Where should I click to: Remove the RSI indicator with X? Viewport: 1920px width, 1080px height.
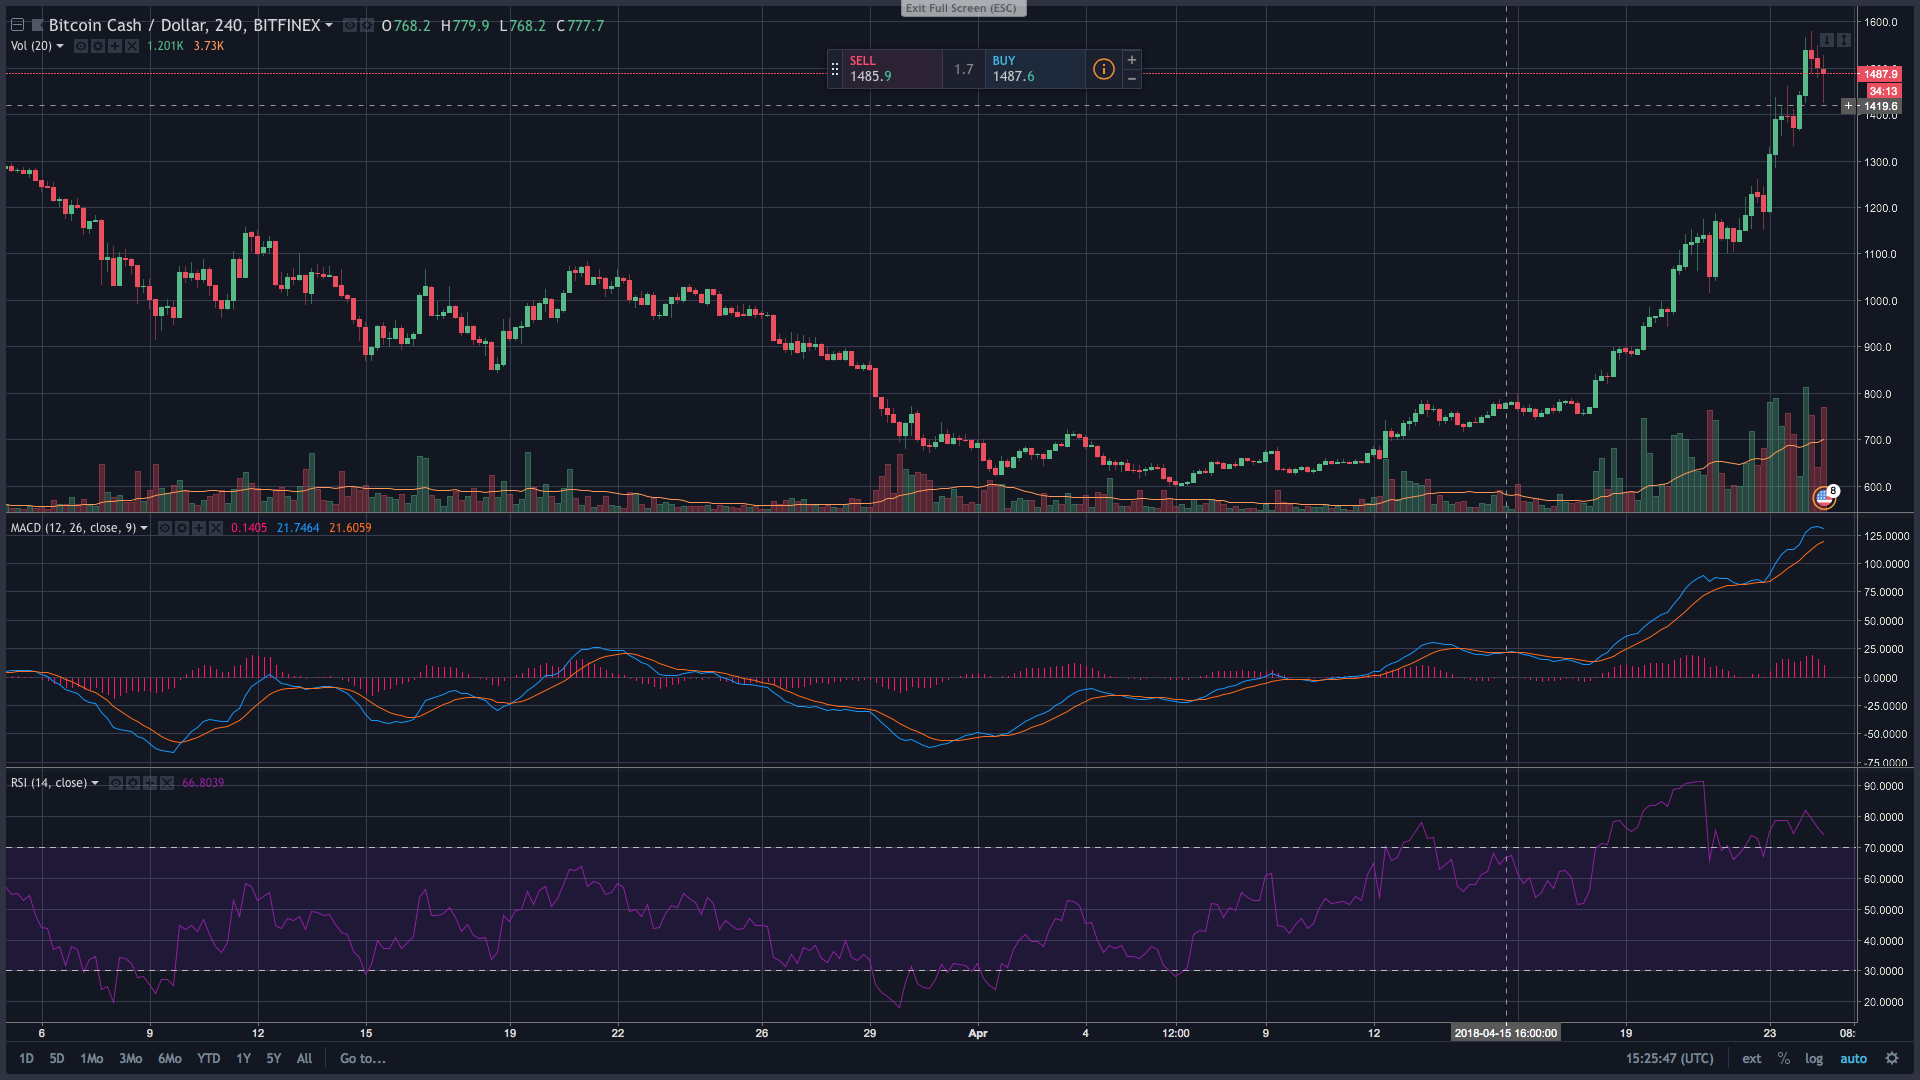click(167, 783)
